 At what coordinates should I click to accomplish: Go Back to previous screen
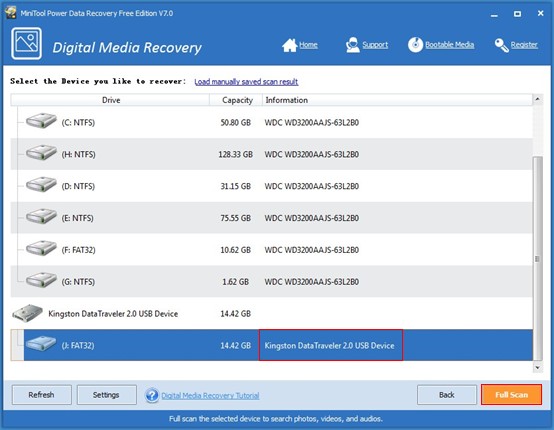(x=447, y=395)
